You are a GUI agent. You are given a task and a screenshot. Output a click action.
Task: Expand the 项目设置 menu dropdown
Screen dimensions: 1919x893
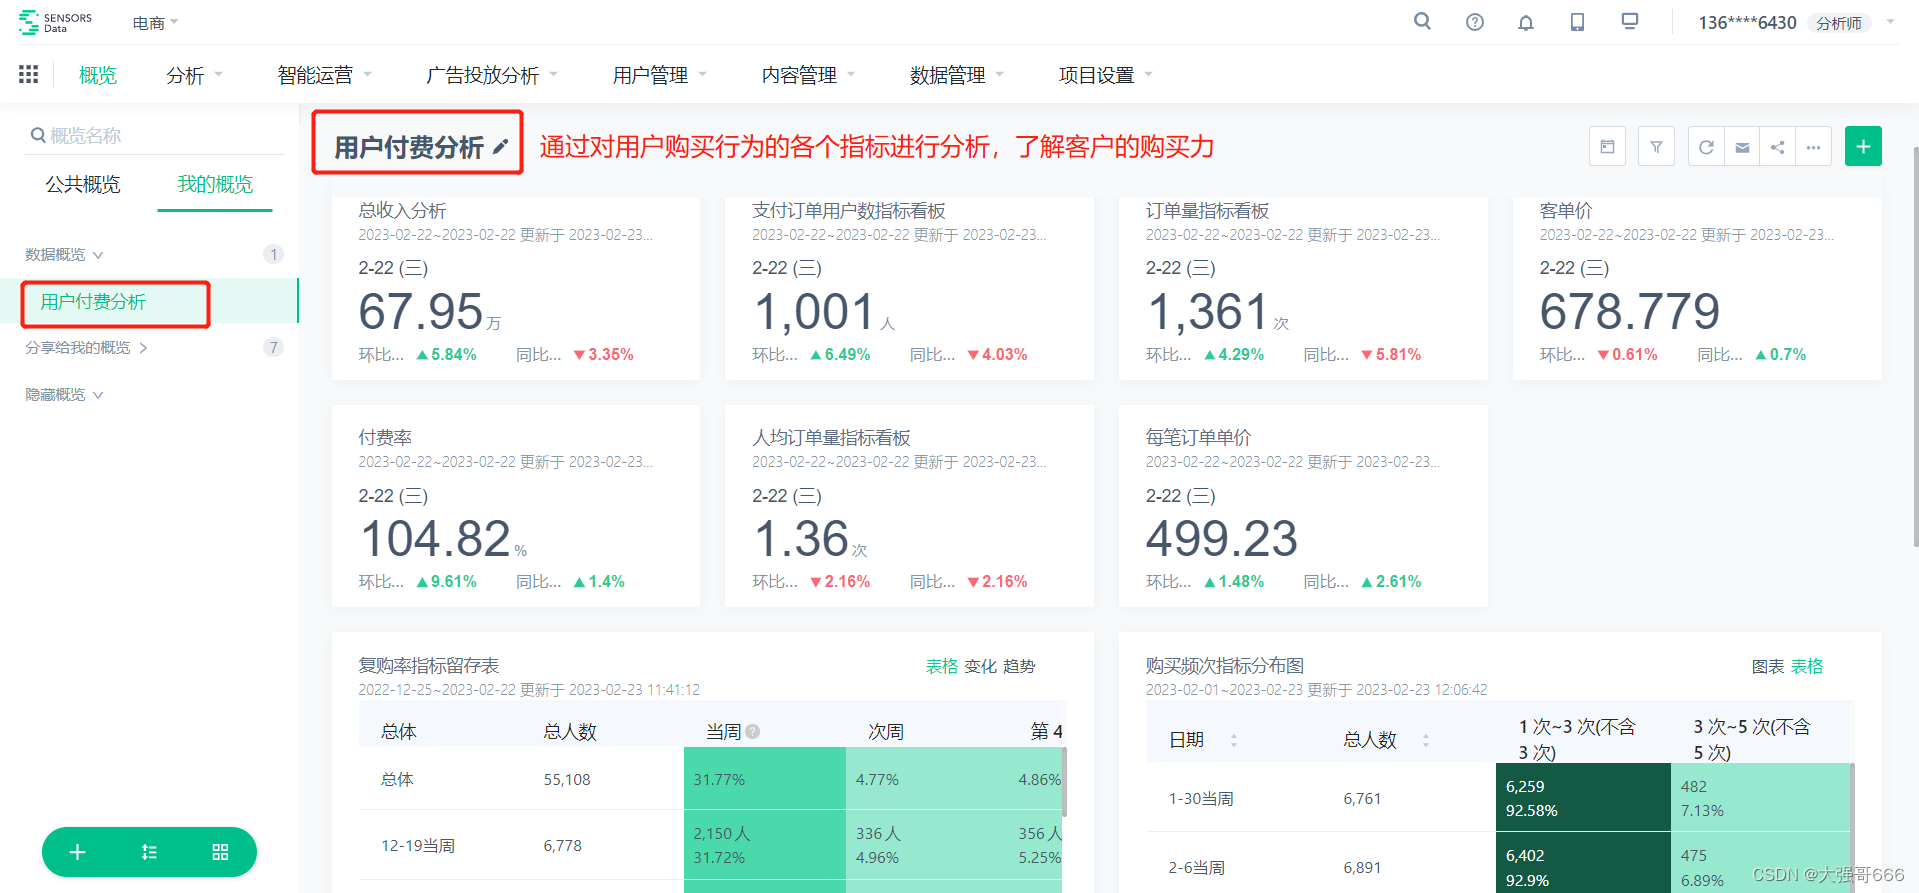pyautogui.click(x=1105, y=75)
